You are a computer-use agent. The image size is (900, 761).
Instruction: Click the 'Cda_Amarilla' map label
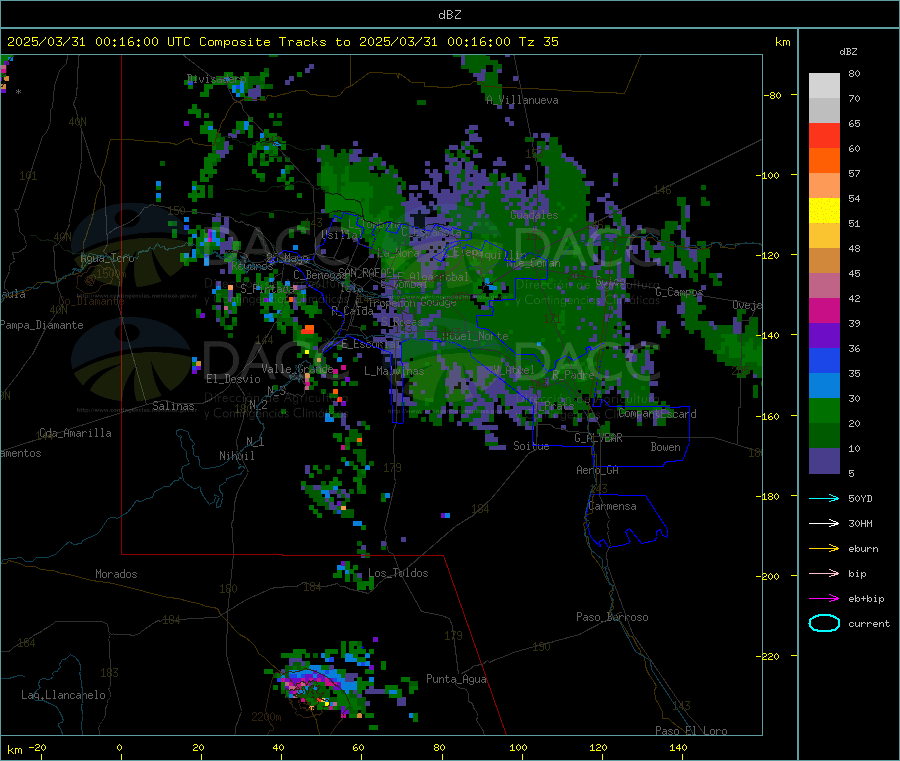click(x=75, y=433)
